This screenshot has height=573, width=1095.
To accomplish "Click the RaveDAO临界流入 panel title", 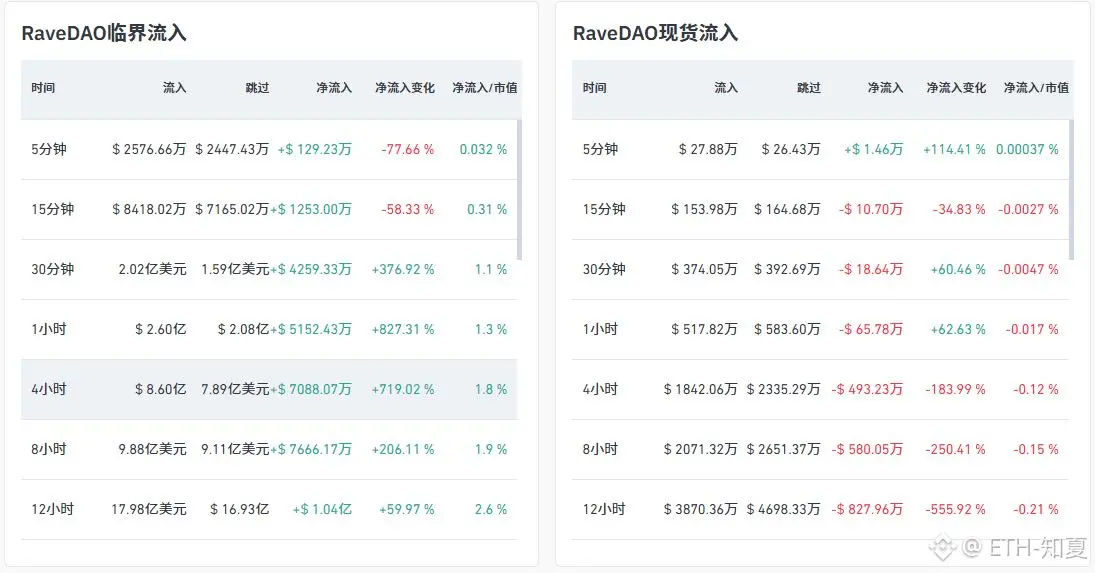I will click(104, 34).
